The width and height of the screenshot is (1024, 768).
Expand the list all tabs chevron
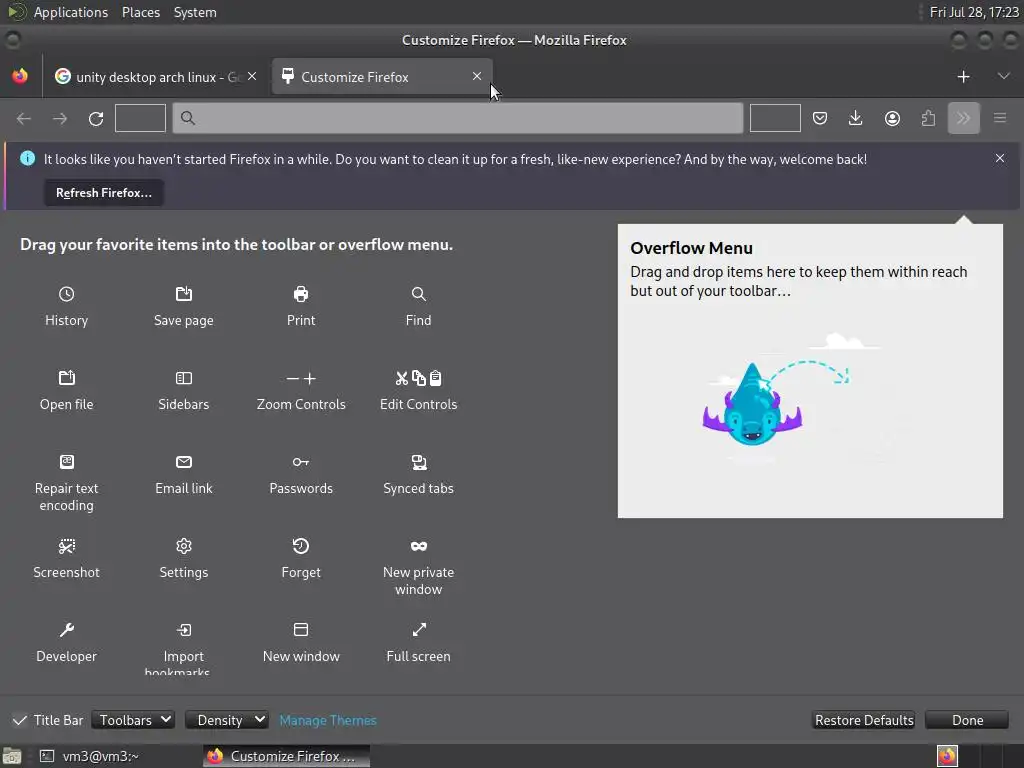(1004, 76)
